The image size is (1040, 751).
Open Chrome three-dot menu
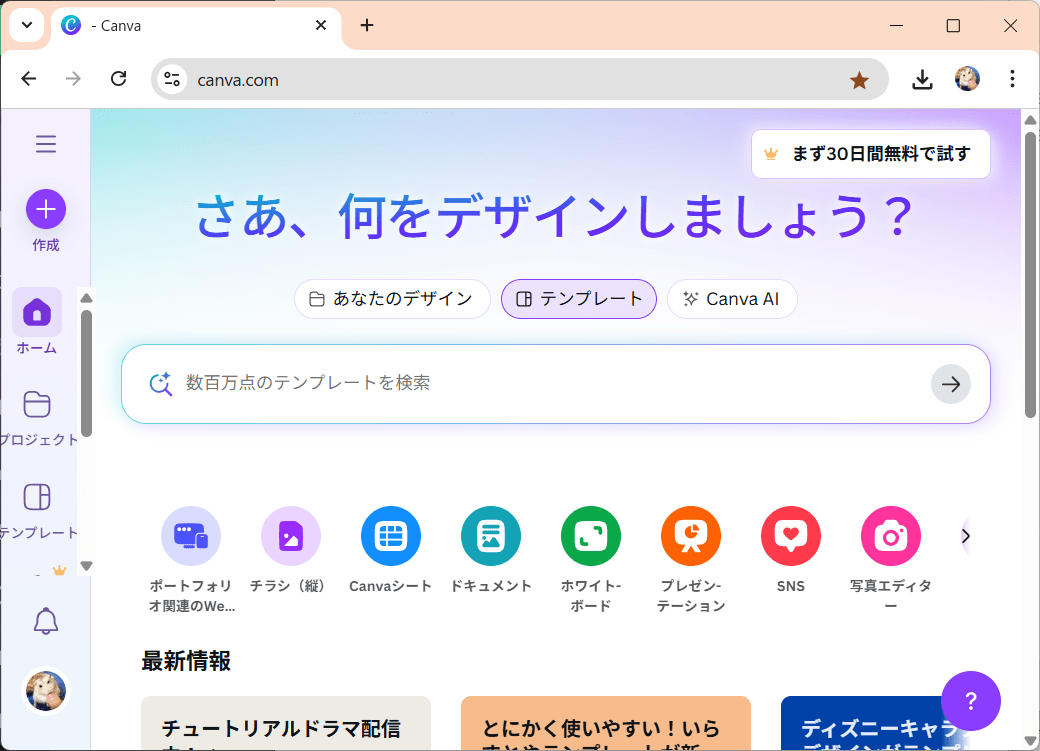pyautogui.click(x=1012, y=79)
